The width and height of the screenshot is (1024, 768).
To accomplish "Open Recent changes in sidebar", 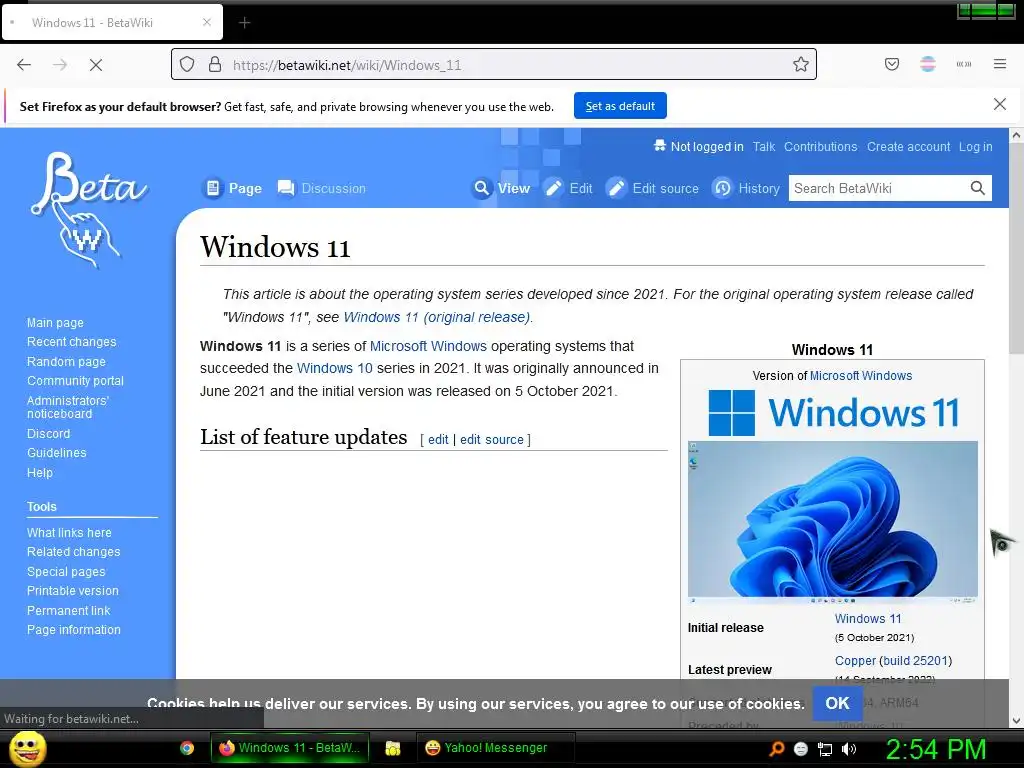I will 72,342.
